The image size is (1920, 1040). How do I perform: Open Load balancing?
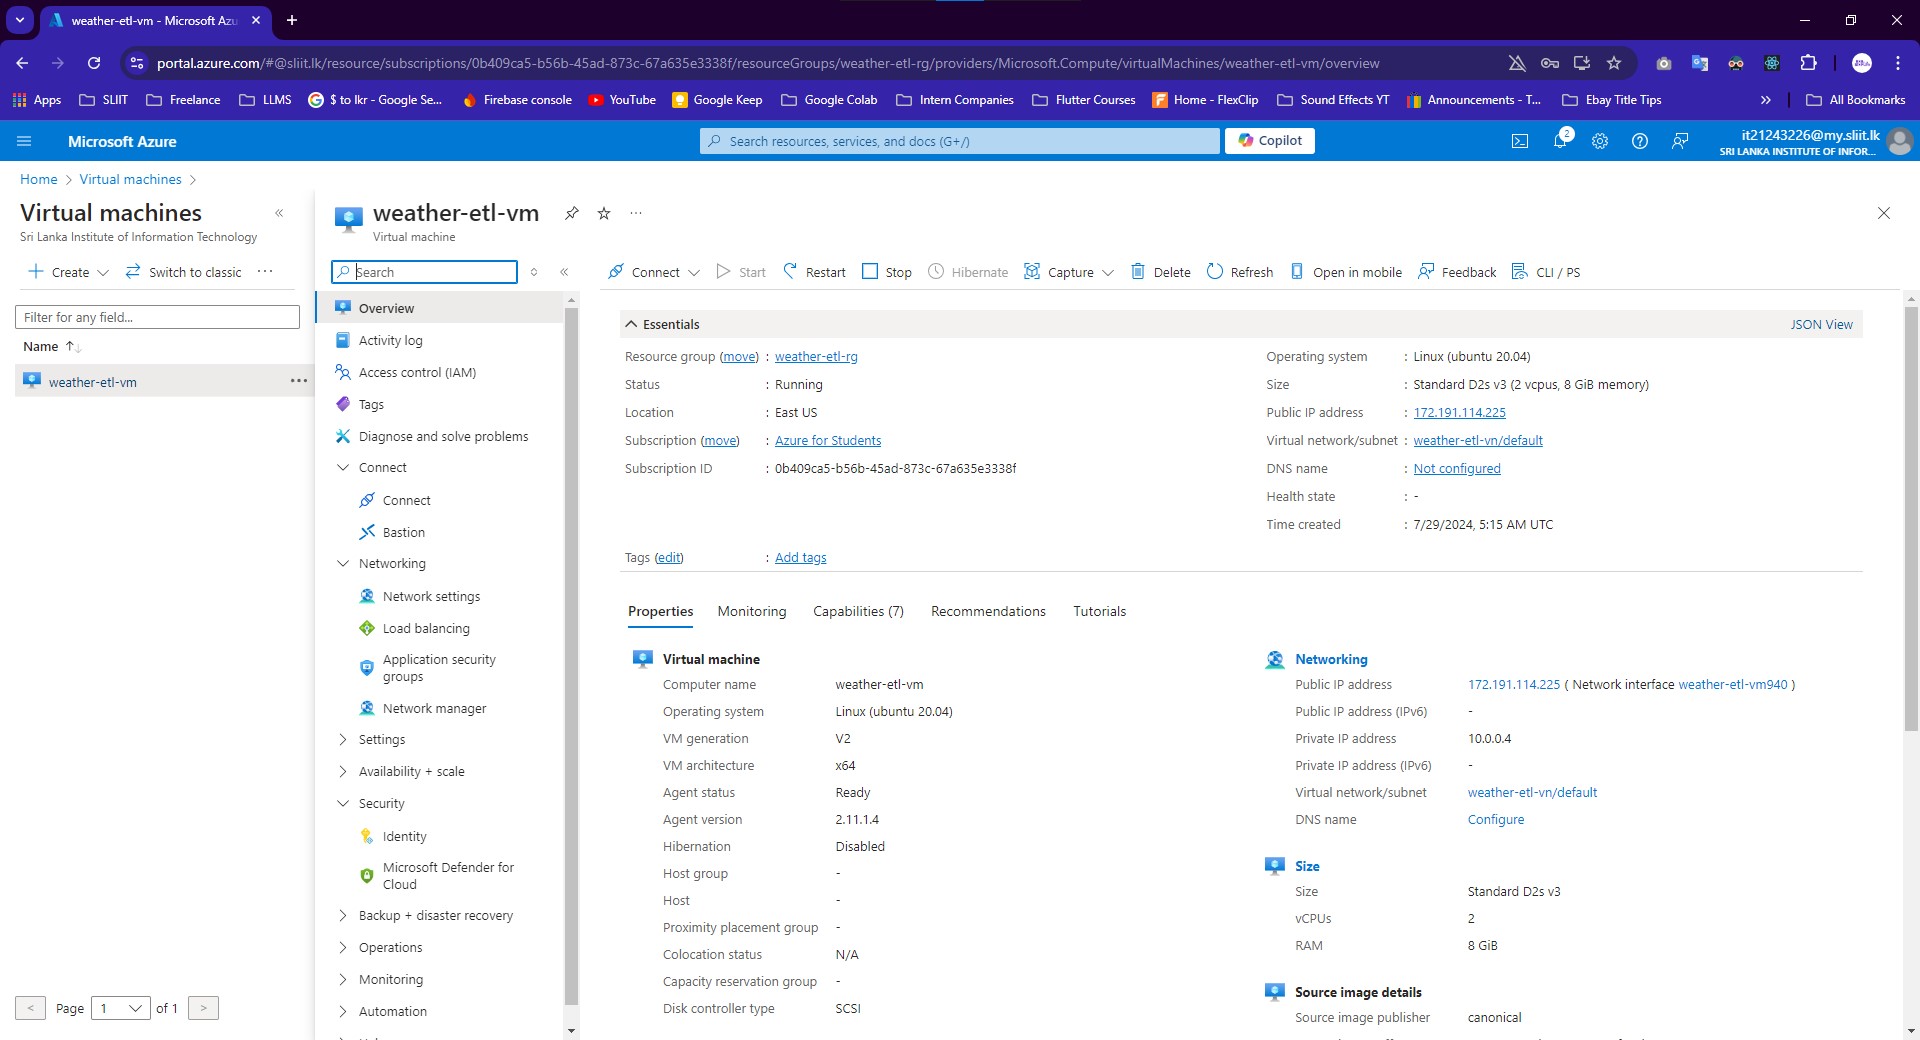click(x=426, y=628)
